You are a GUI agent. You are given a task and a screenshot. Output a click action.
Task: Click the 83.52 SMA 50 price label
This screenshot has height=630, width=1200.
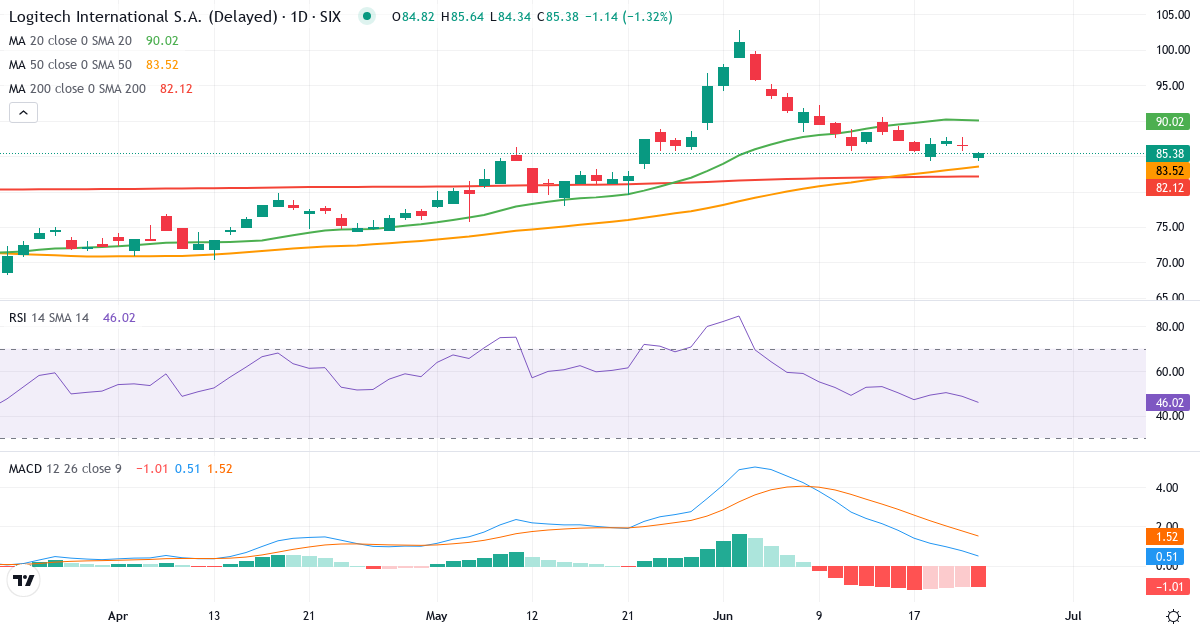[1169, 171]
